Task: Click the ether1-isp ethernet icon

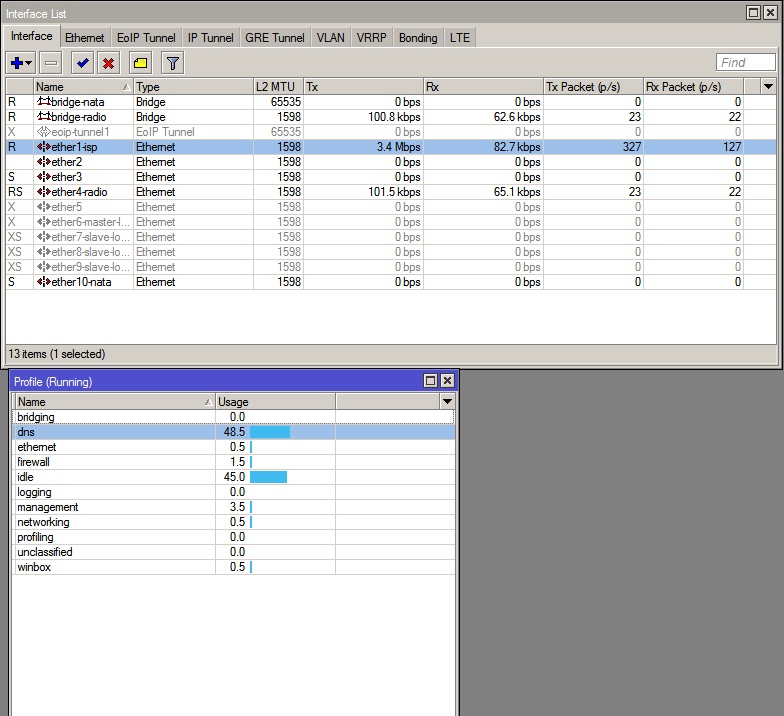Action: click(44, 147)
